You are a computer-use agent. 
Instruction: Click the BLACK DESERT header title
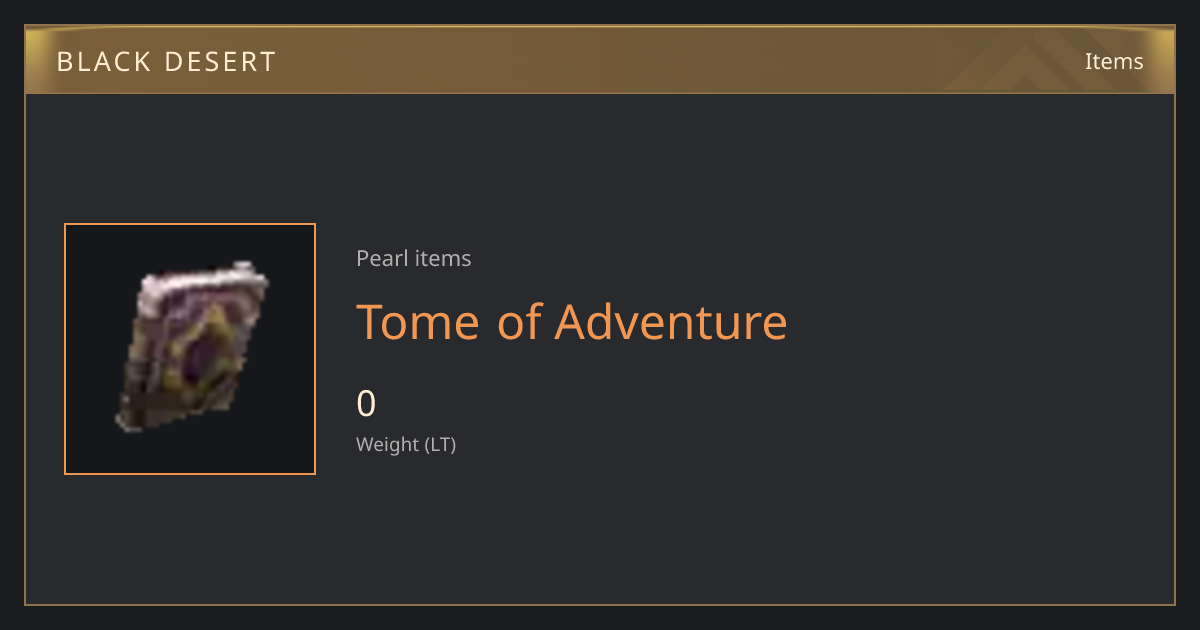166,62
